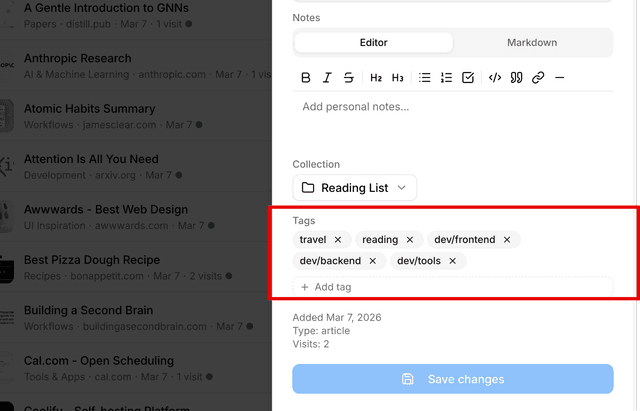
Task: Apply strikethrough formatting
Action: point(349,78)
